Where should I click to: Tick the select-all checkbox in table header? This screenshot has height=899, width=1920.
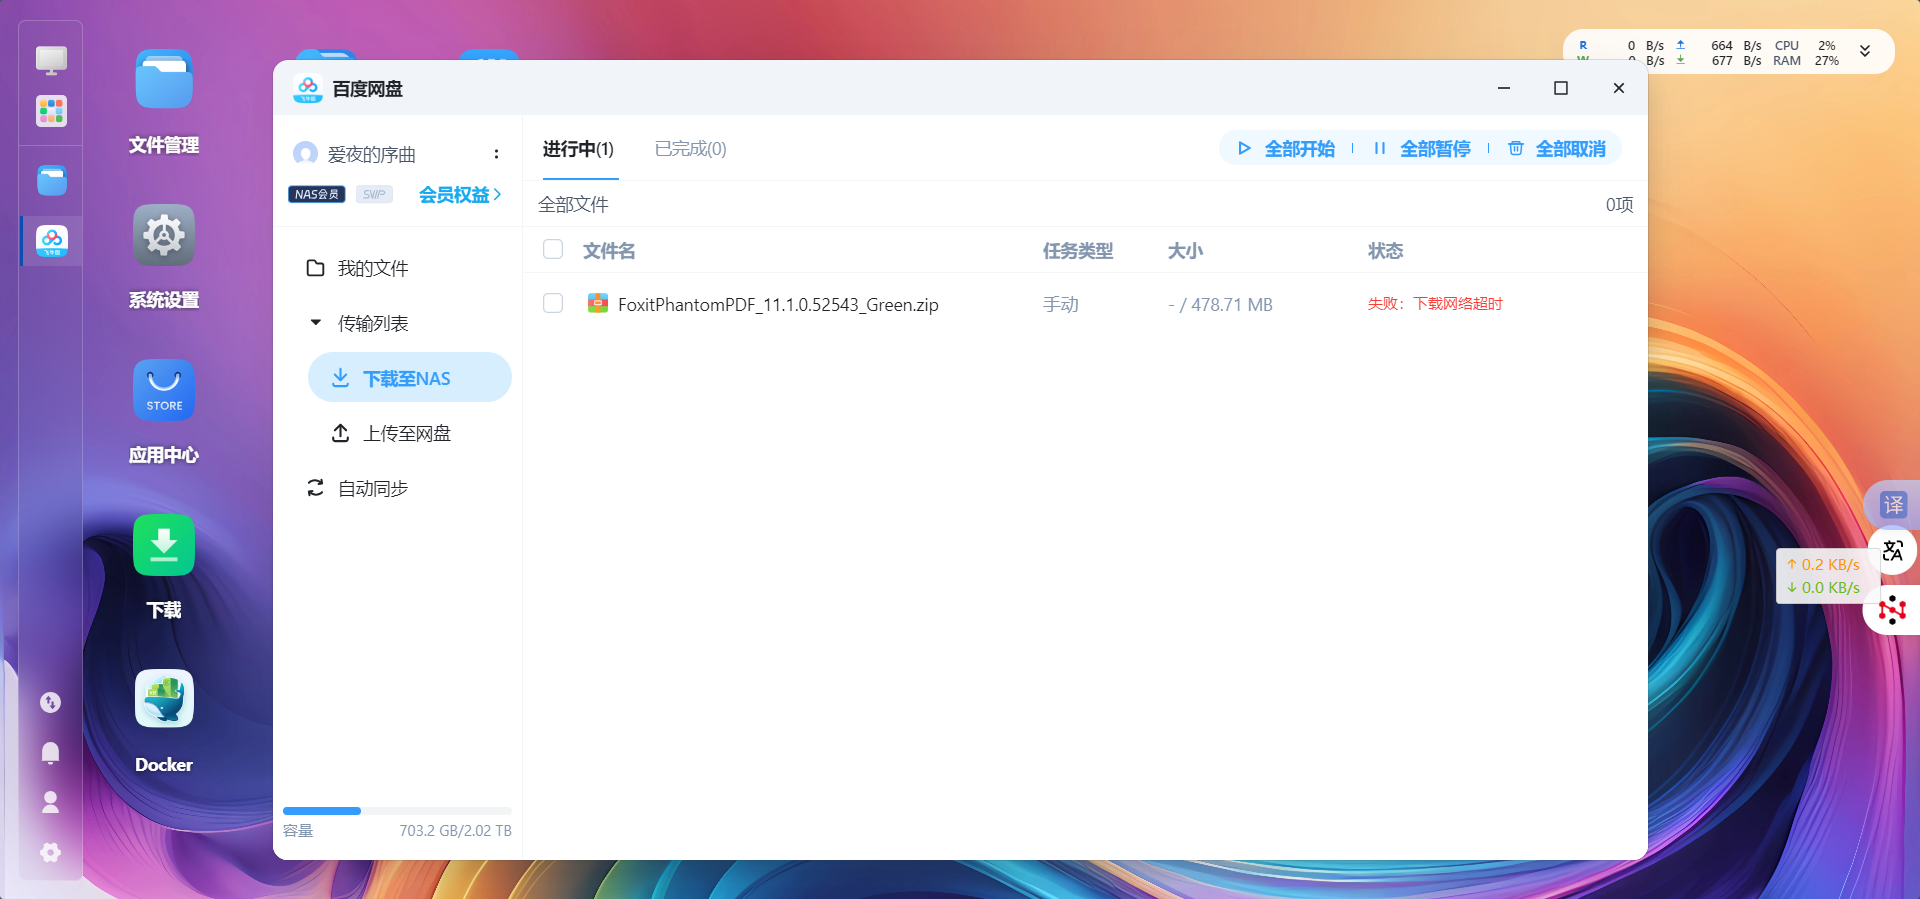(553, 250)
